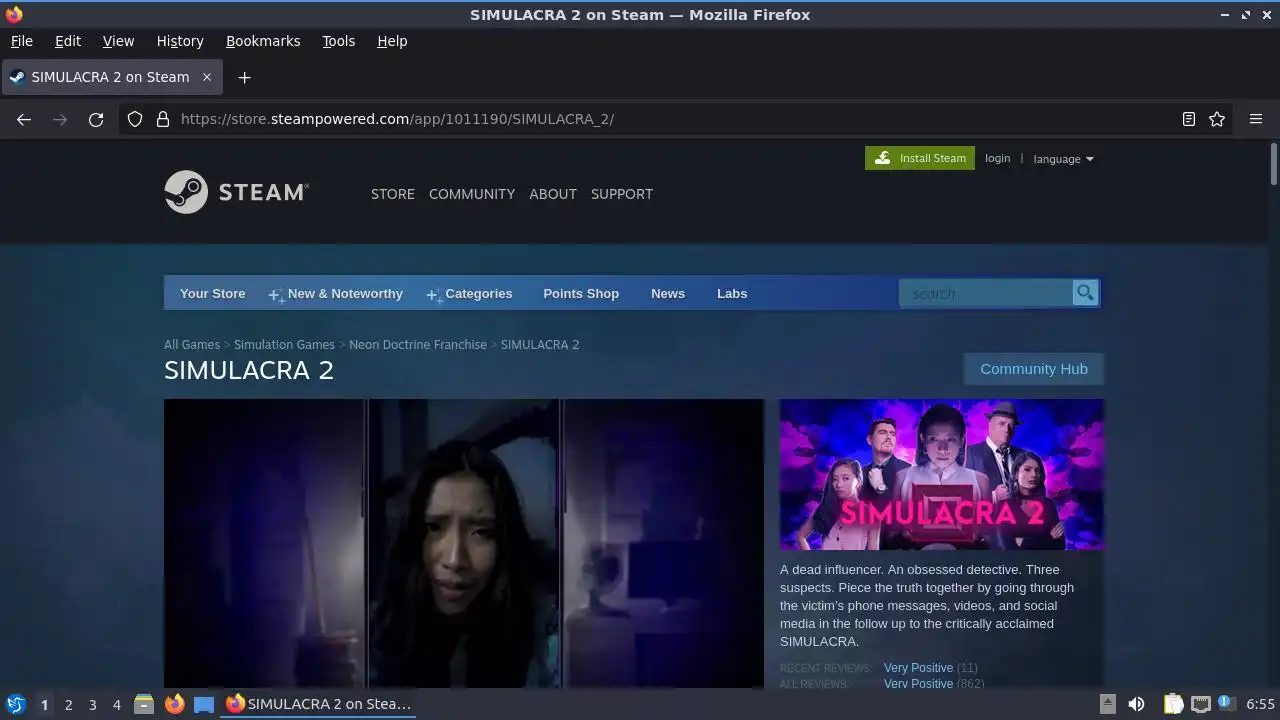The width and height of the screenshot is (1280, 720).
Task: Open the Tools menu
Action: click(338, 41)
